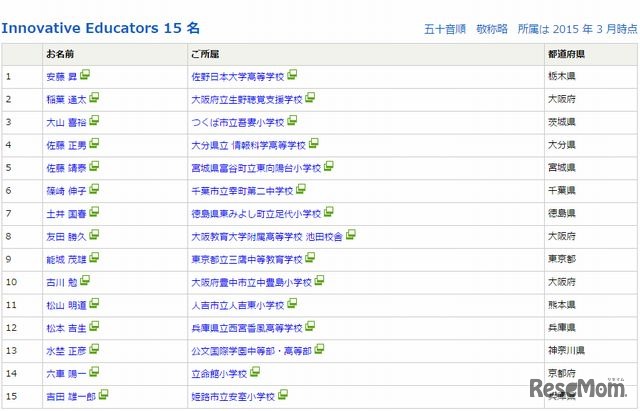The height and width of the screenshot is (411, 640).
Task: Open the 姫路市立安室小学校 link
Action: point(233,397)
